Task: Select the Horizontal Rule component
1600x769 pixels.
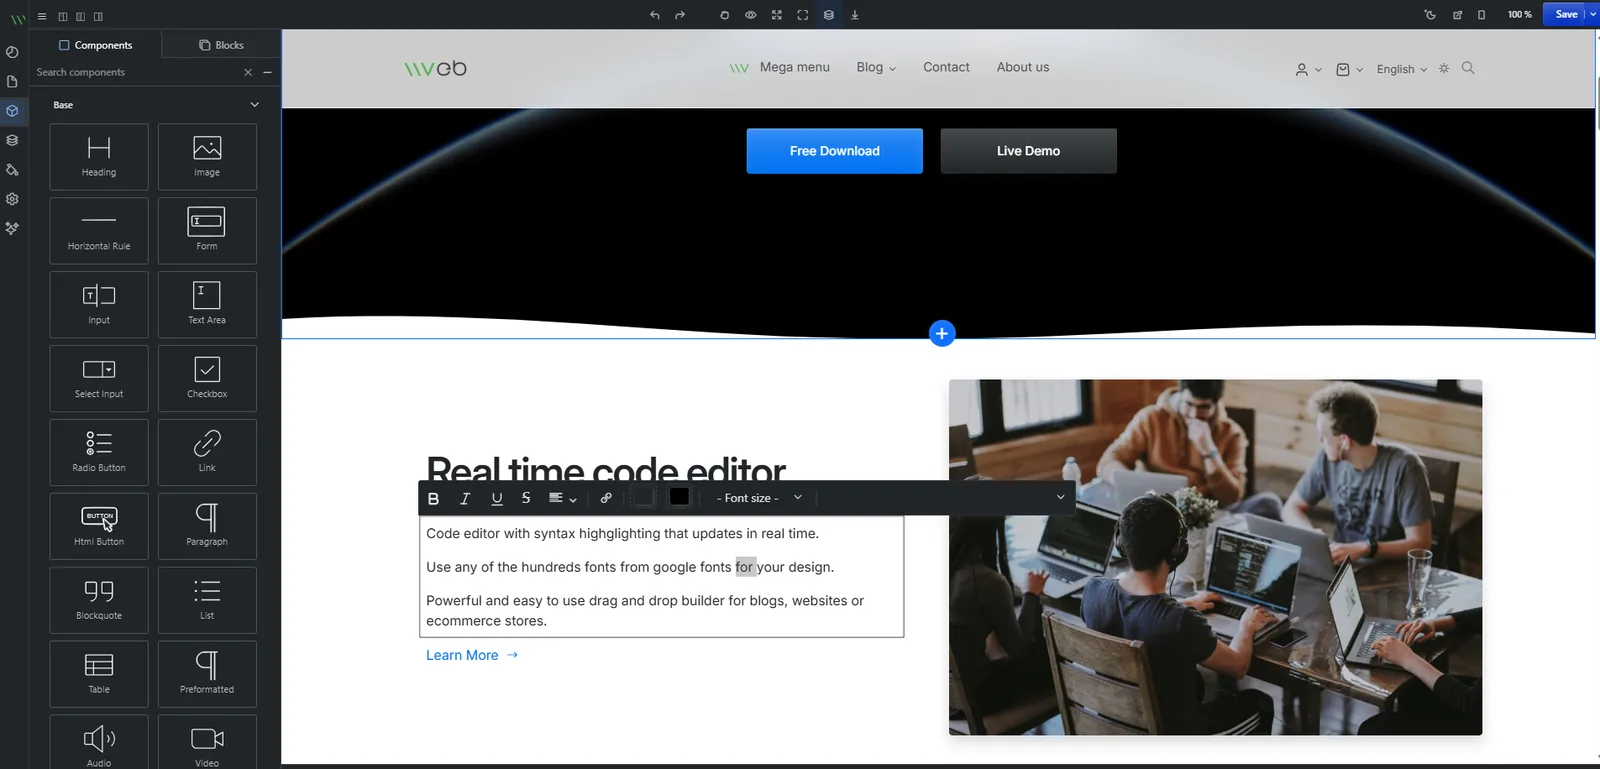Action: 99,231
